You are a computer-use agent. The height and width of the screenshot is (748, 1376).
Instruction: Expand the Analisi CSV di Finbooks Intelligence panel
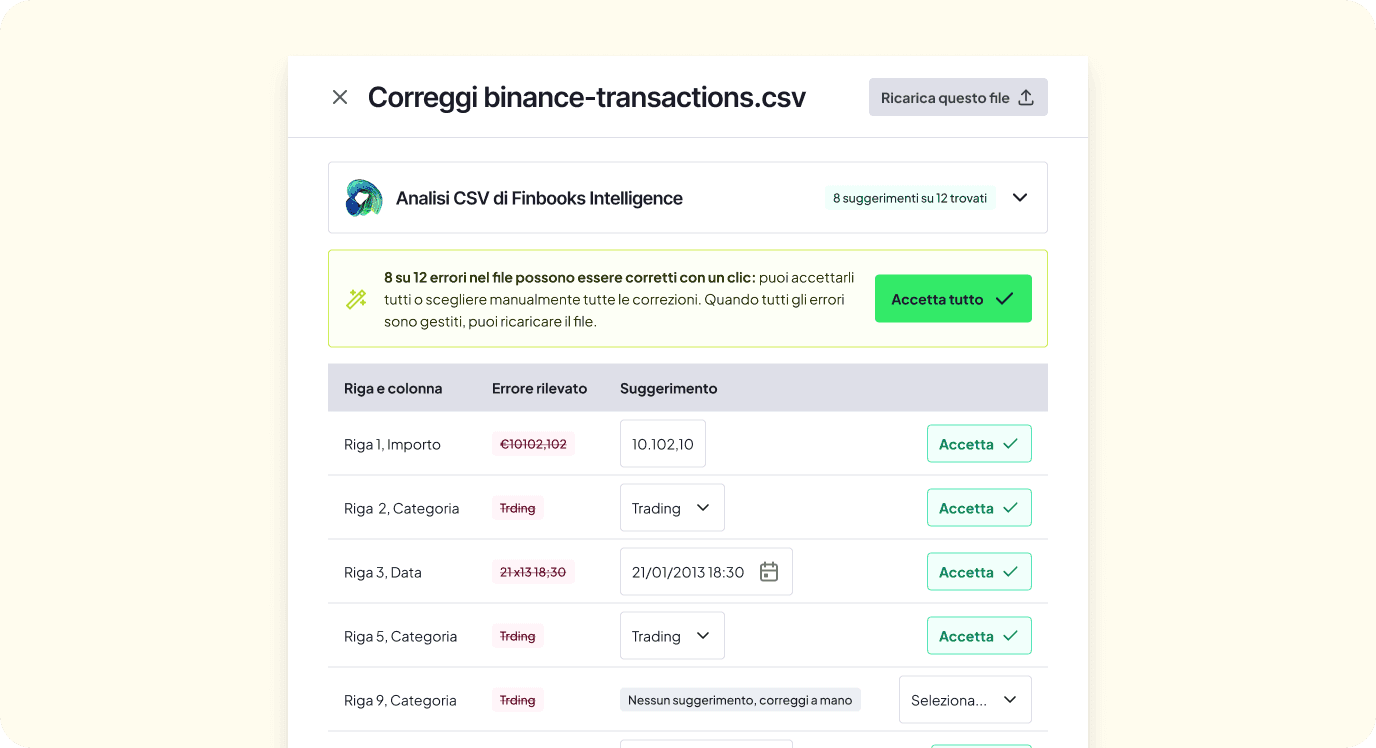(x=1020, y=198)
